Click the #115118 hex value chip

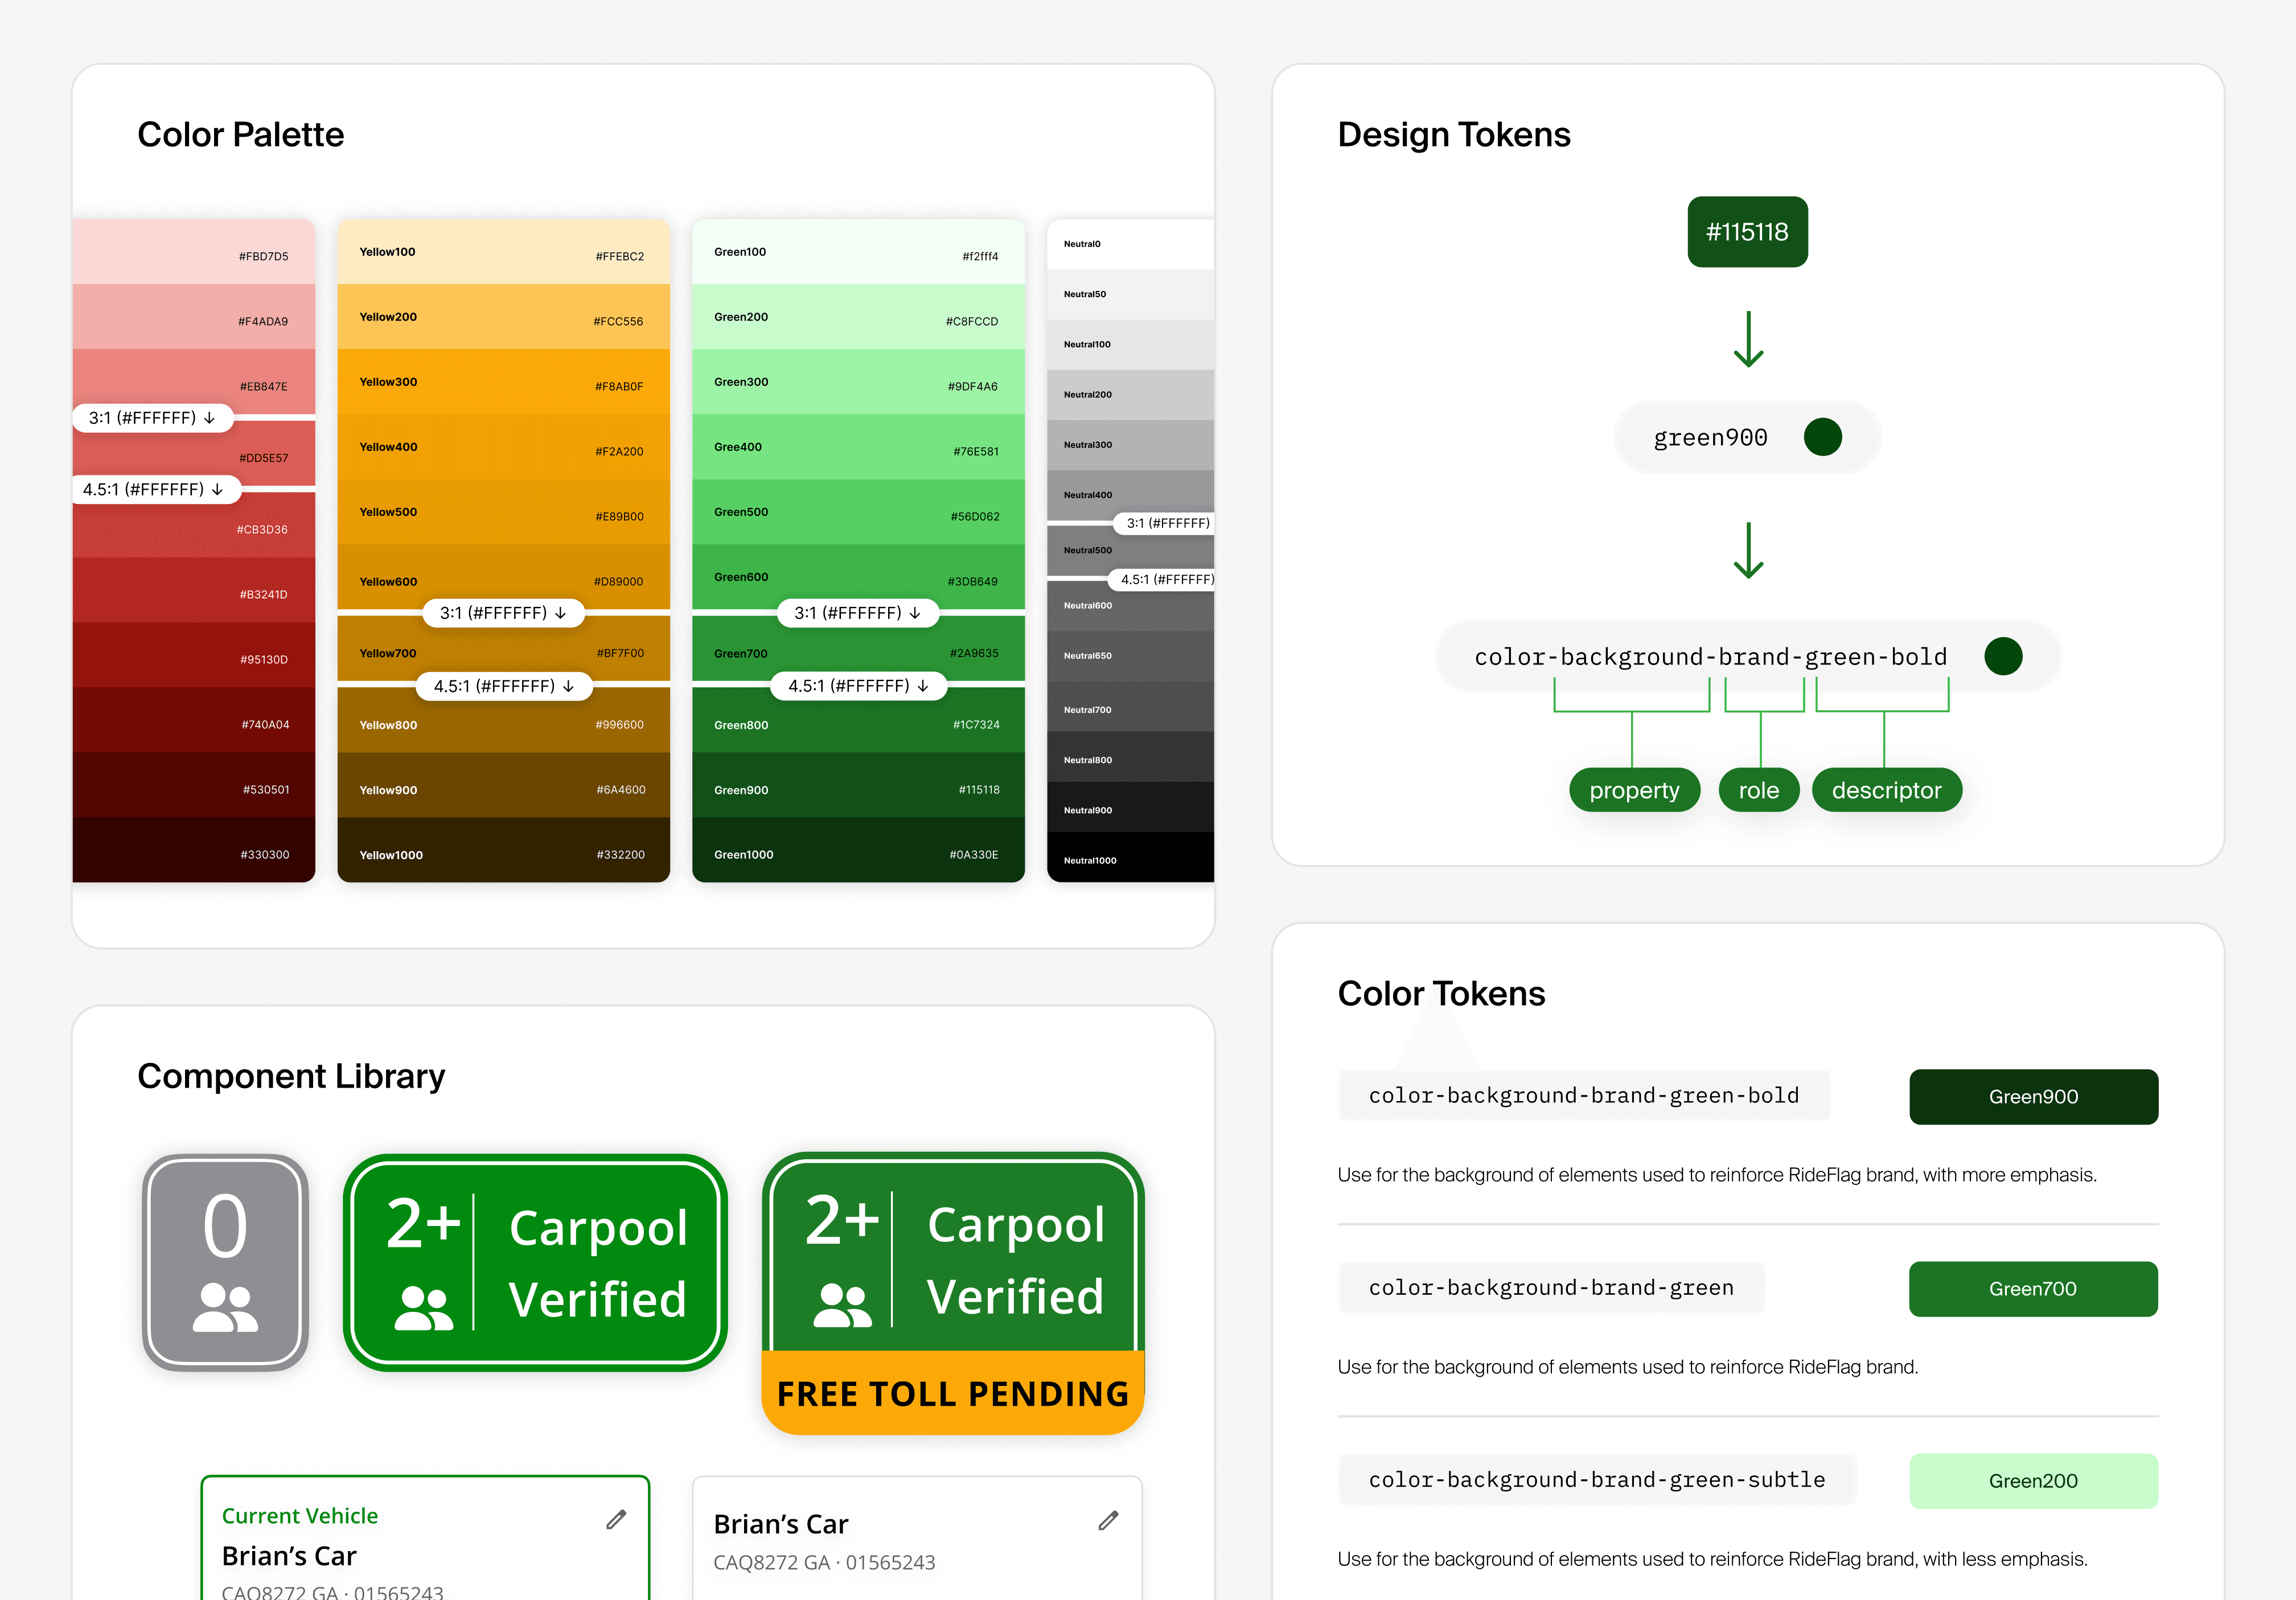click(x=1747, y=232)
